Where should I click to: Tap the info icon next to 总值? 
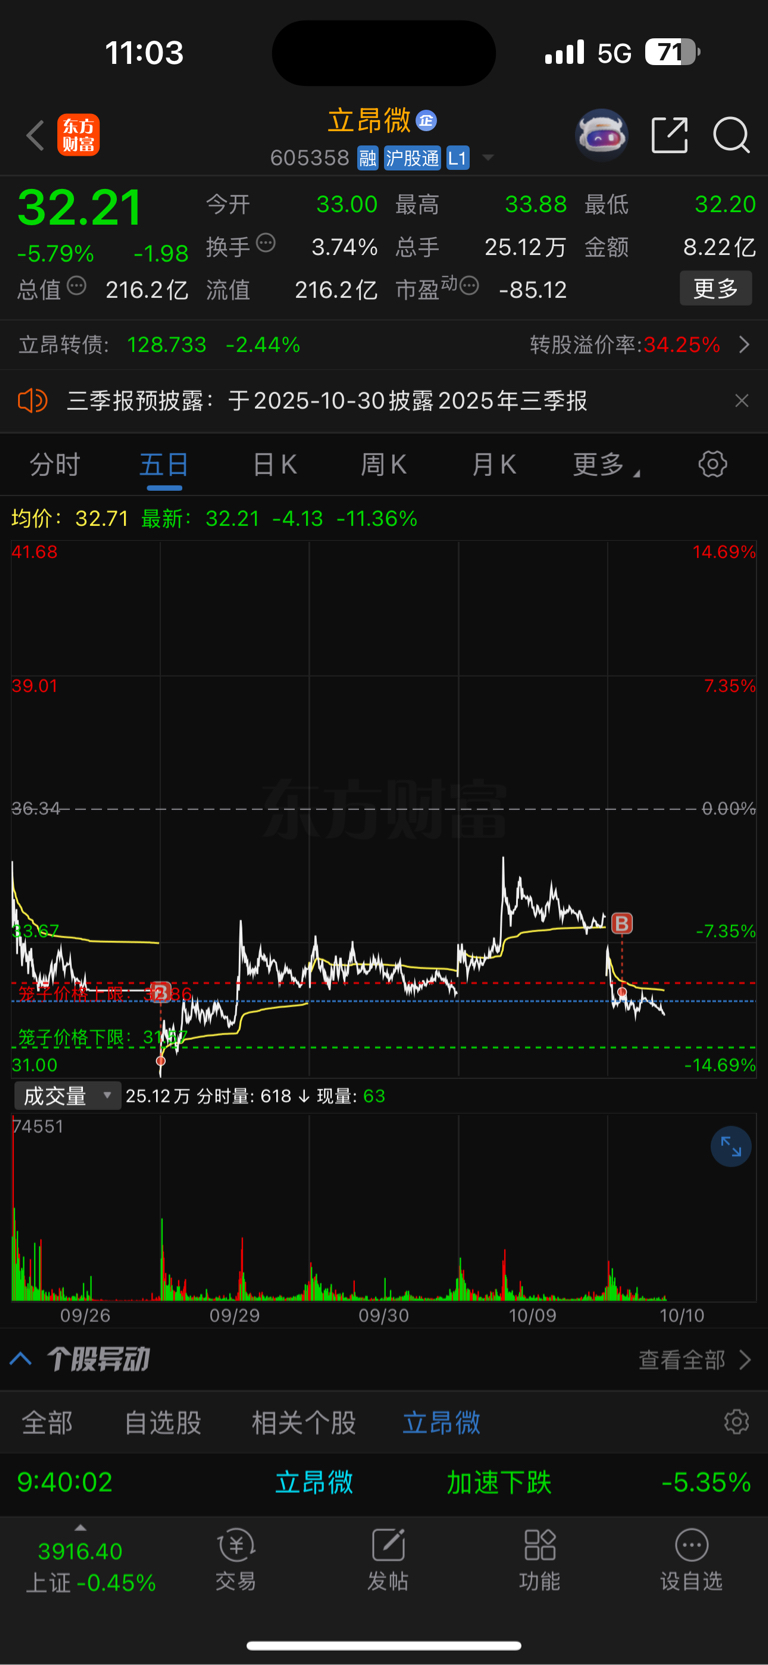click(76, 287)
